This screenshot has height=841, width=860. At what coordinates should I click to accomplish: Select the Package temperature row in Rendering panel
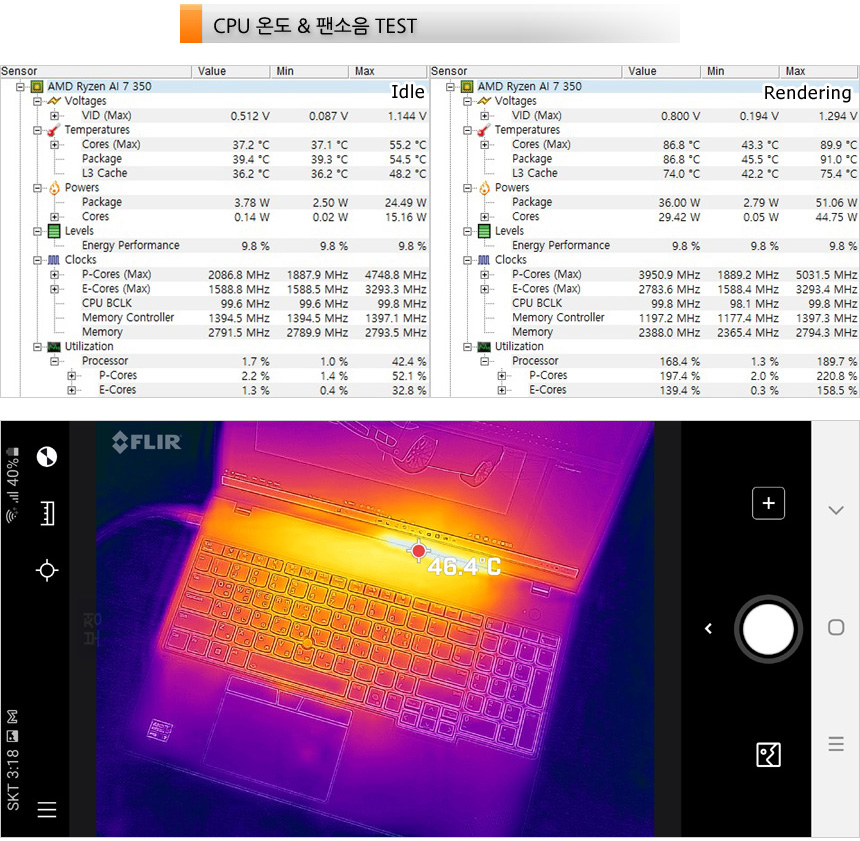[532, 159]
